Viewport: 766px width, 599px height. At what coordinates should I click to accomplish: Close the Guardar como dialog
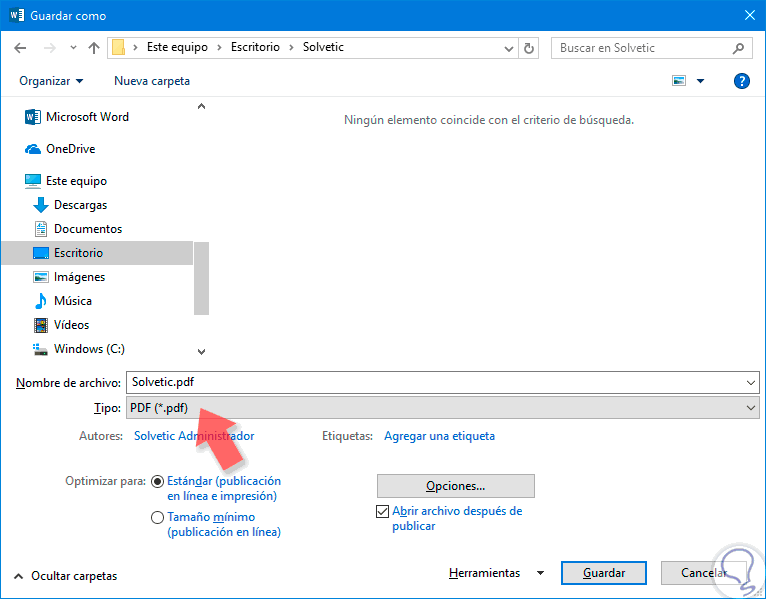click(x=750, y=15)
